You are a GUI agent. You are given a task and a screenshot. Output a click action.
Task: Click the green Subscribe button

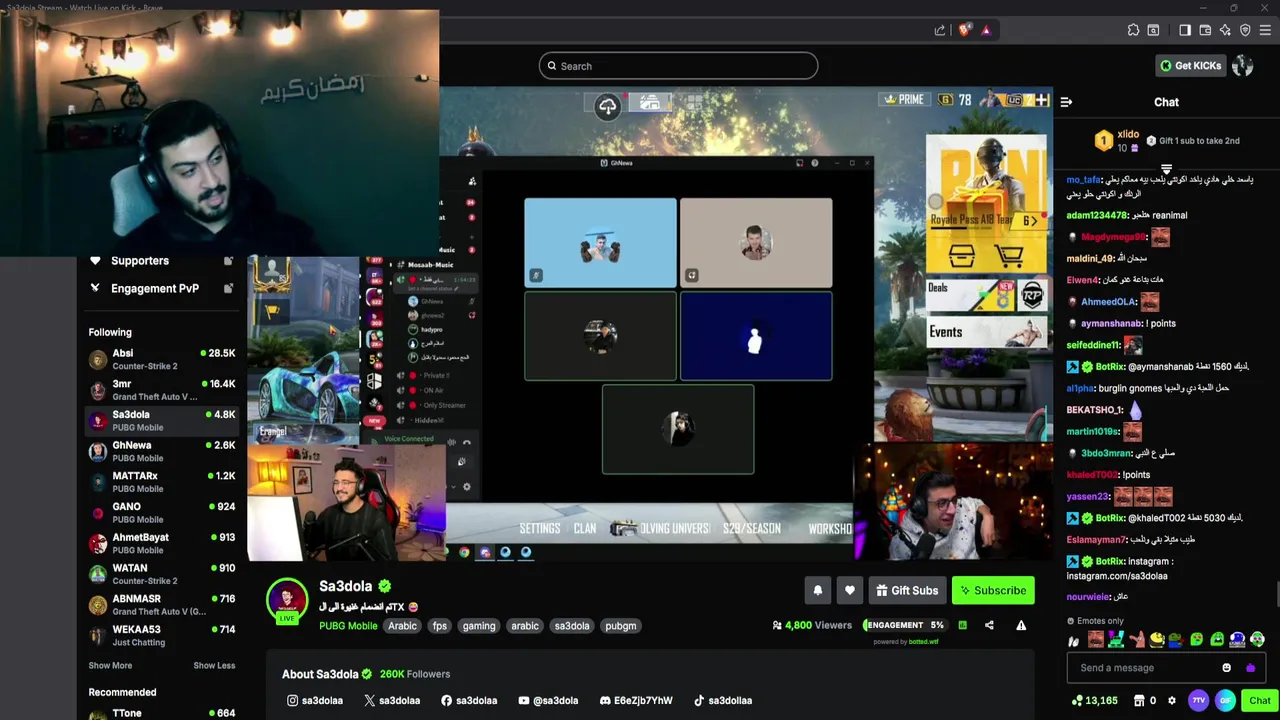(993, 591)
